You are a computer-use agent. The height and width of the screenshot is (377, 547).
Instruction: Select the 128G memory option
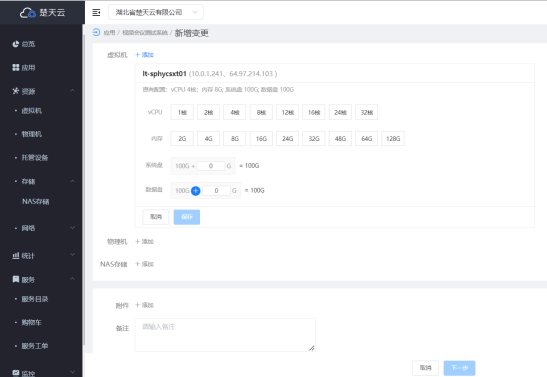(x=393, y=138)
